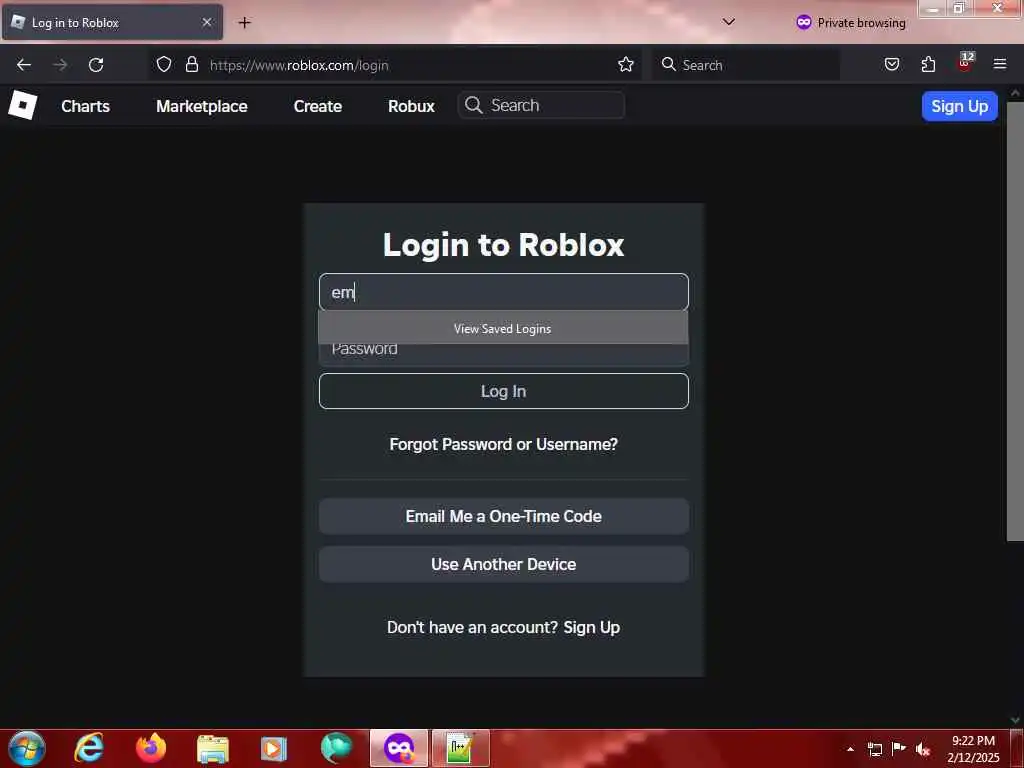
Task: Open the Marketplace menu item
Action: 202,106
